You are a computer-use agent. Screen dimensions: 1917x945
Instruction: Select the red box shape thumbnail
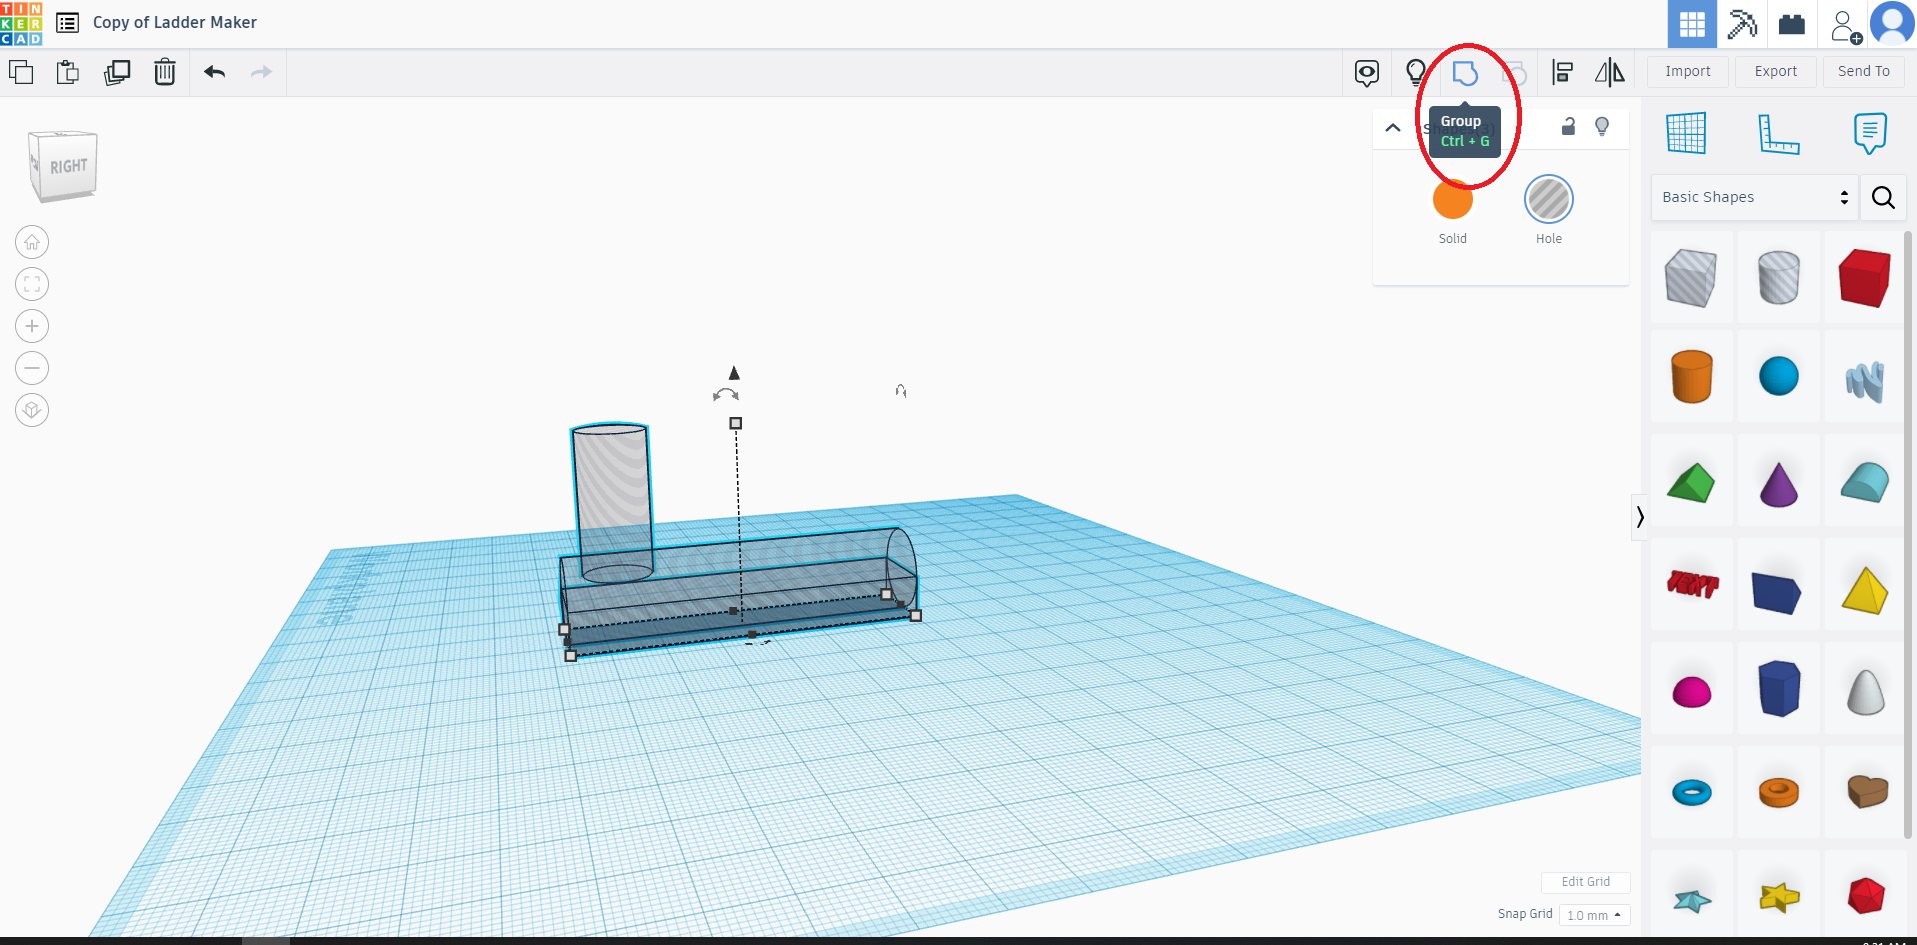point(1864,278)
